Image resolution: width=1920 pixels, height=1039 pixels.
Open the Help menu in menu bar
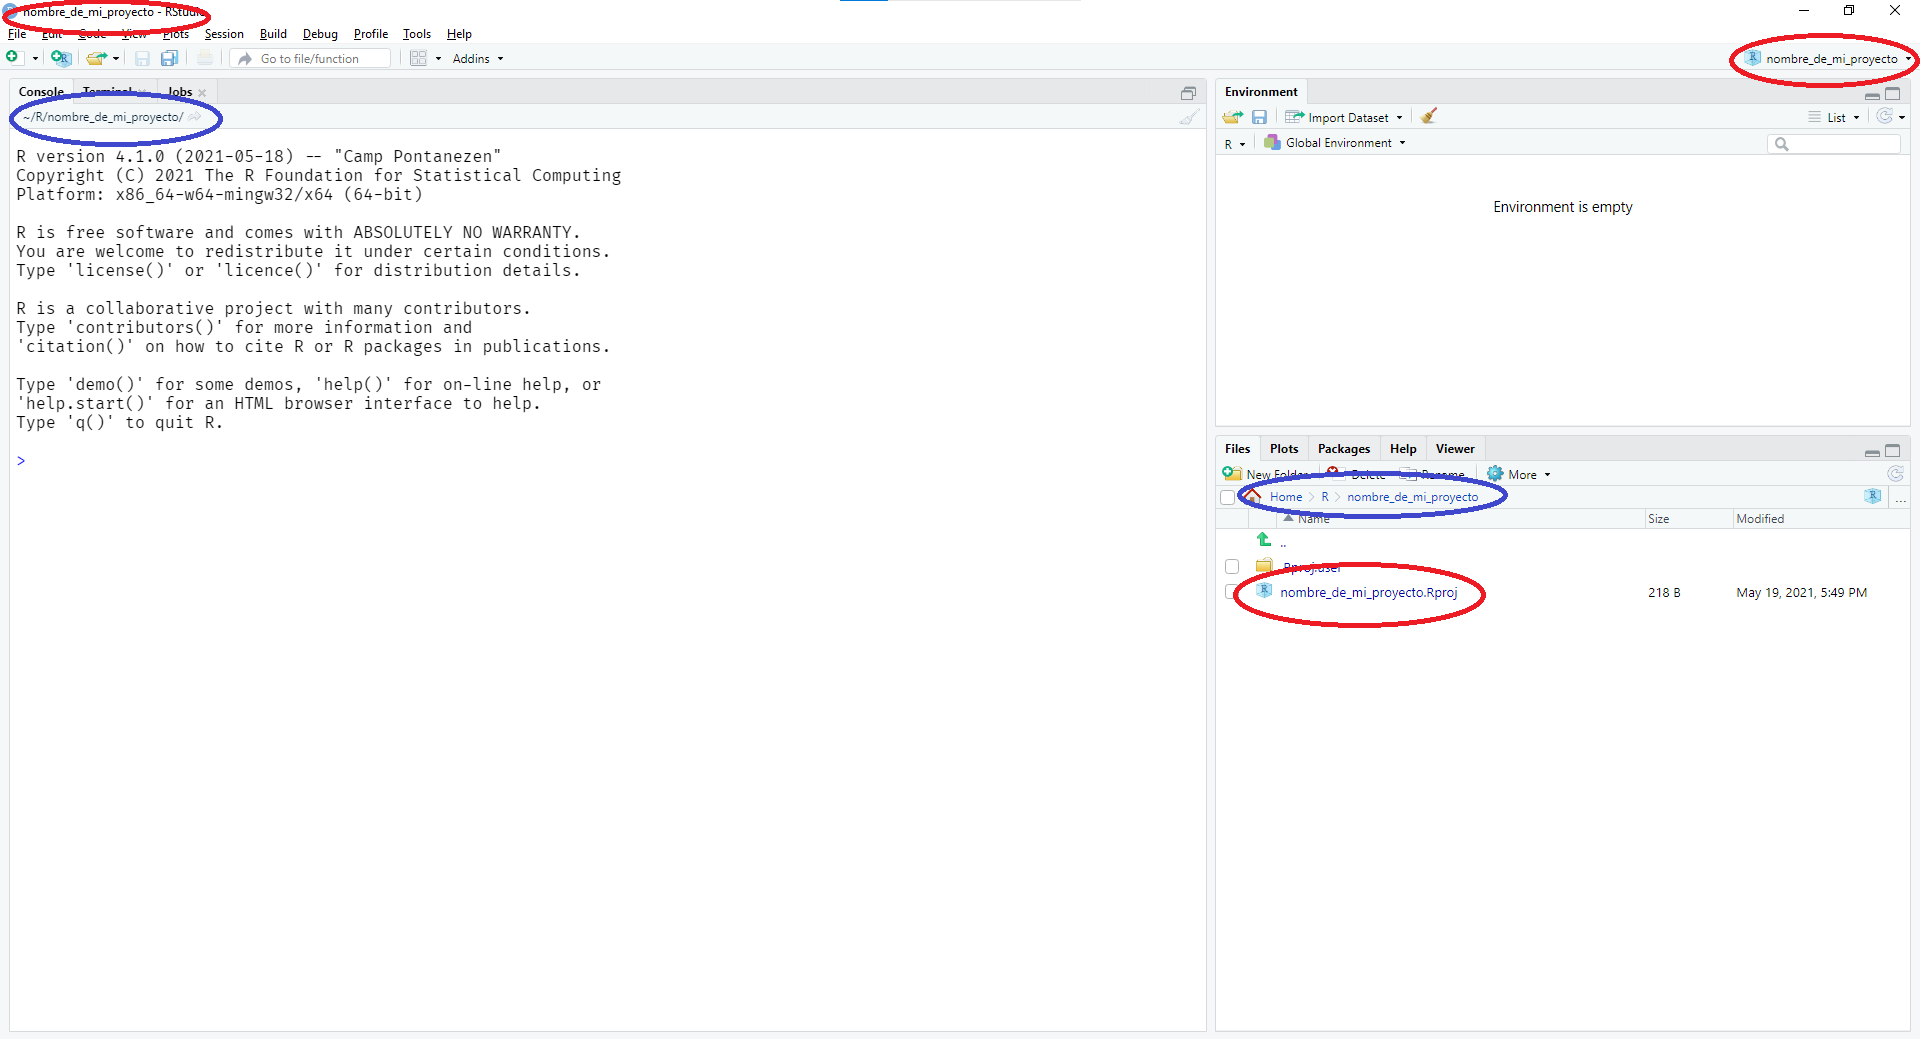click(x=459, y=34)
